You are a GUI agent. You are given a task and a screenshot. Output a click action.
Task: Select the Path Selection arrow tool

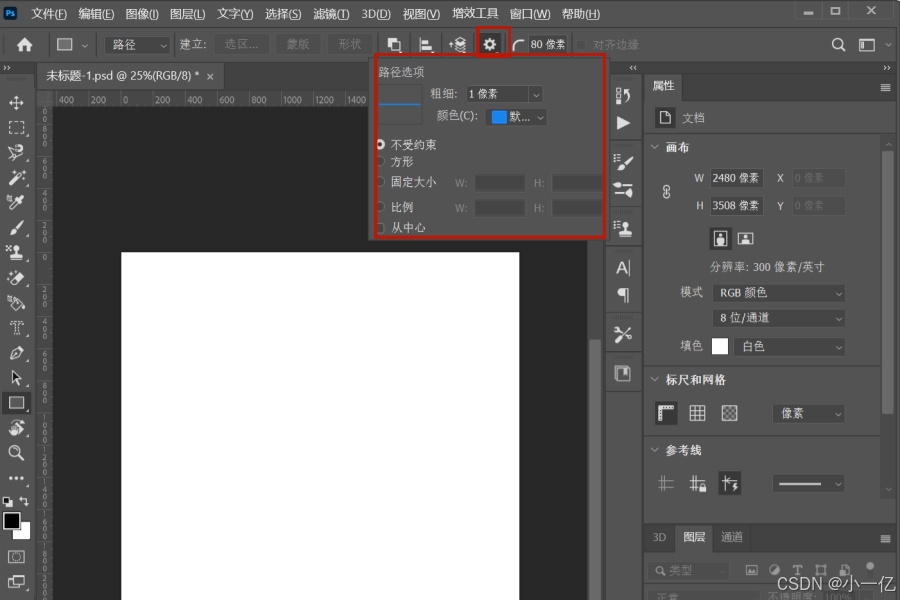[x=16, y=378]
